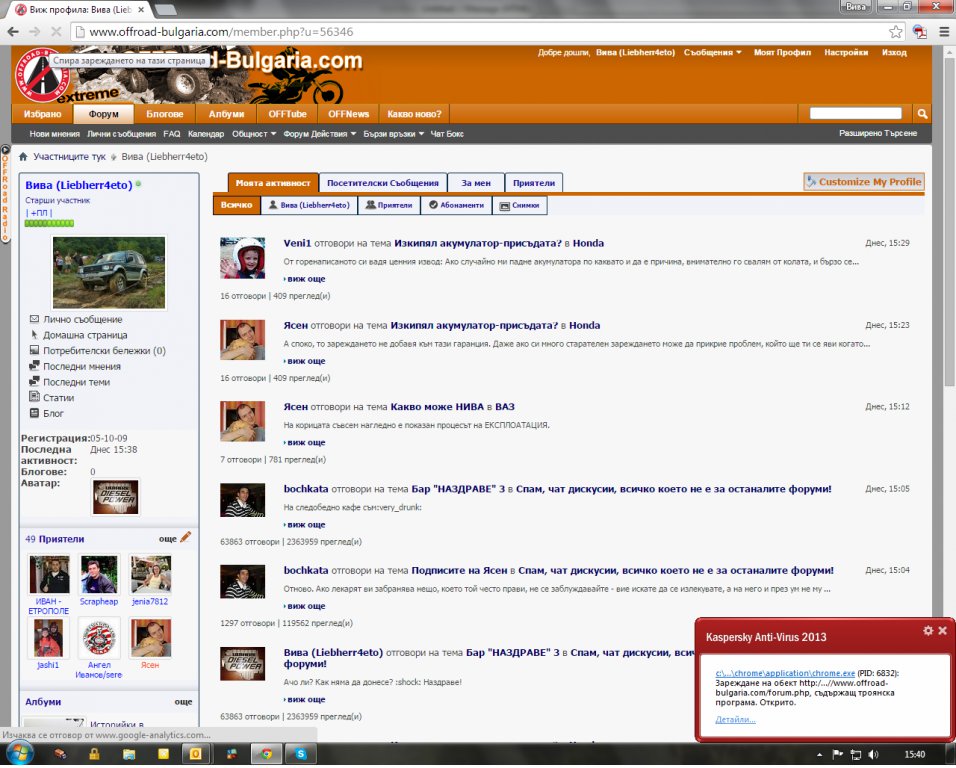Image resolution: width=956 pixels, height=768 pixels.
Task: Filter activity by Снимки
Action: [519, 205]
